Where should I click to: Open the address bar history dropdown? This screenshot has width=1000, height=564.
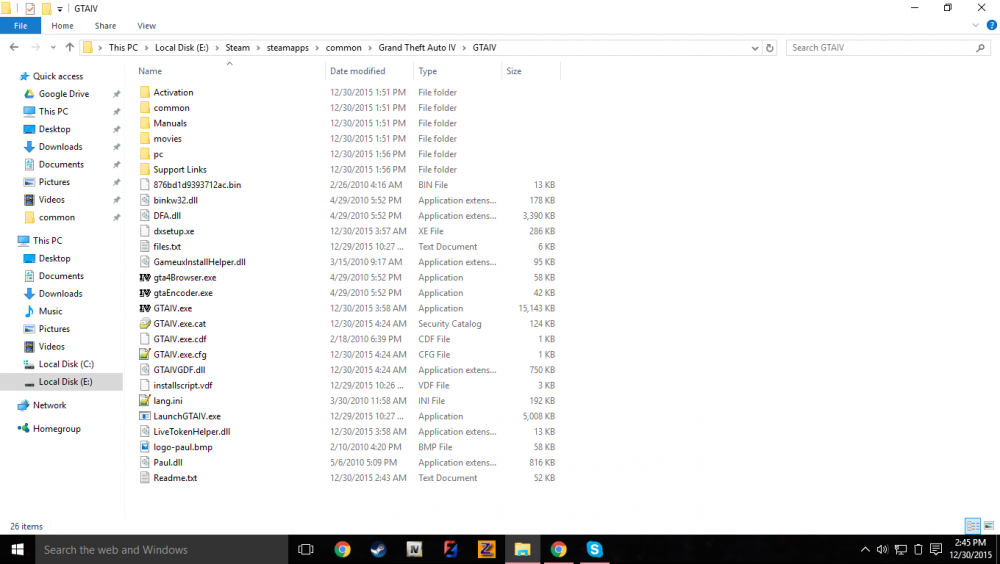[x=754, y=48]
